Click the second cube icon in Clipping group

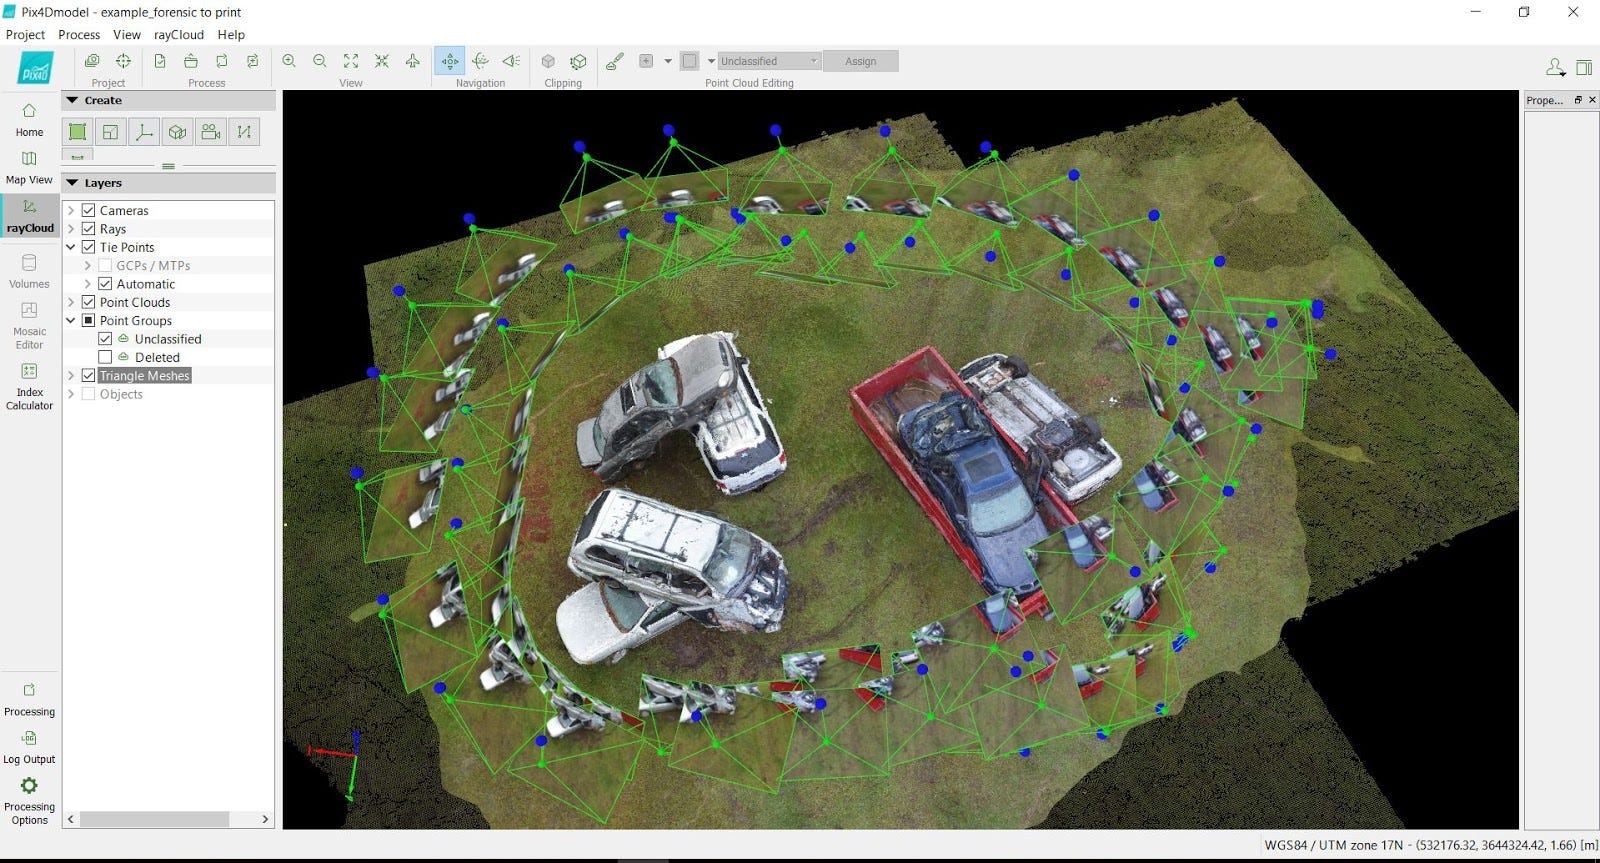(578, 61)
